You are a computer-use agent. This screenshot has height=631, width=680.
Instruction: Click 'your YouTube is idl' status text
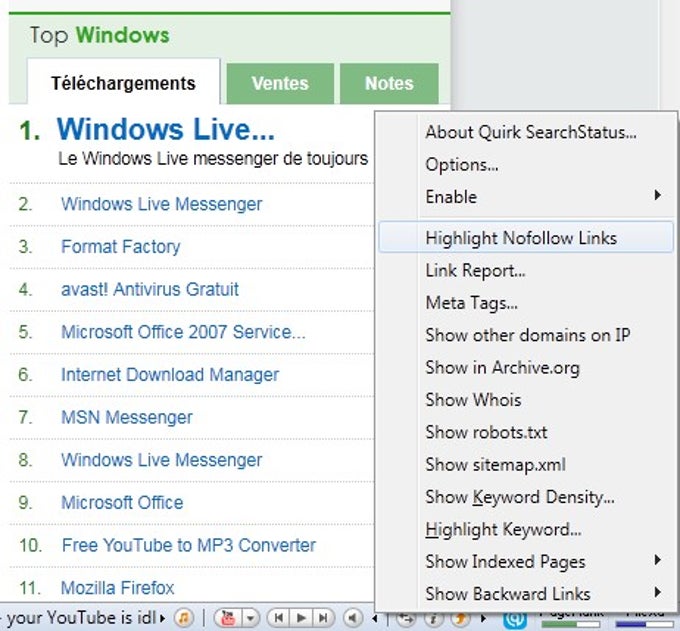(x=81, y=618)
